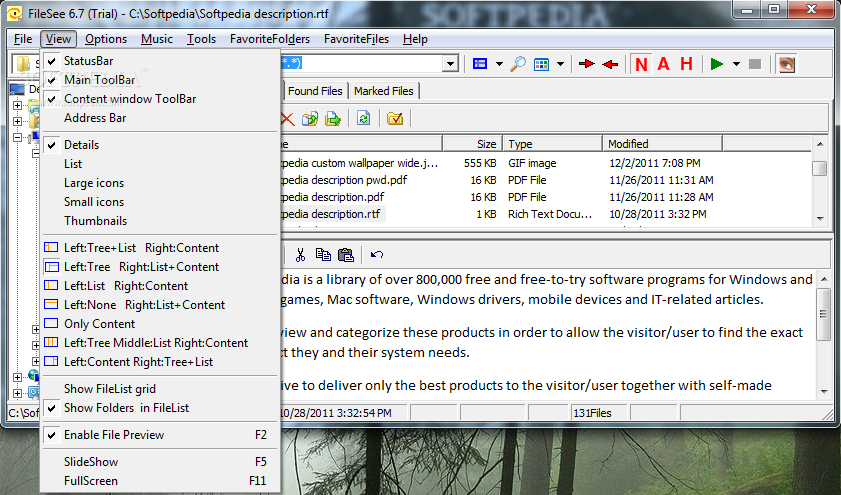
Task: Click the copy-to-folder icon
Action: (x=310, y=119)
